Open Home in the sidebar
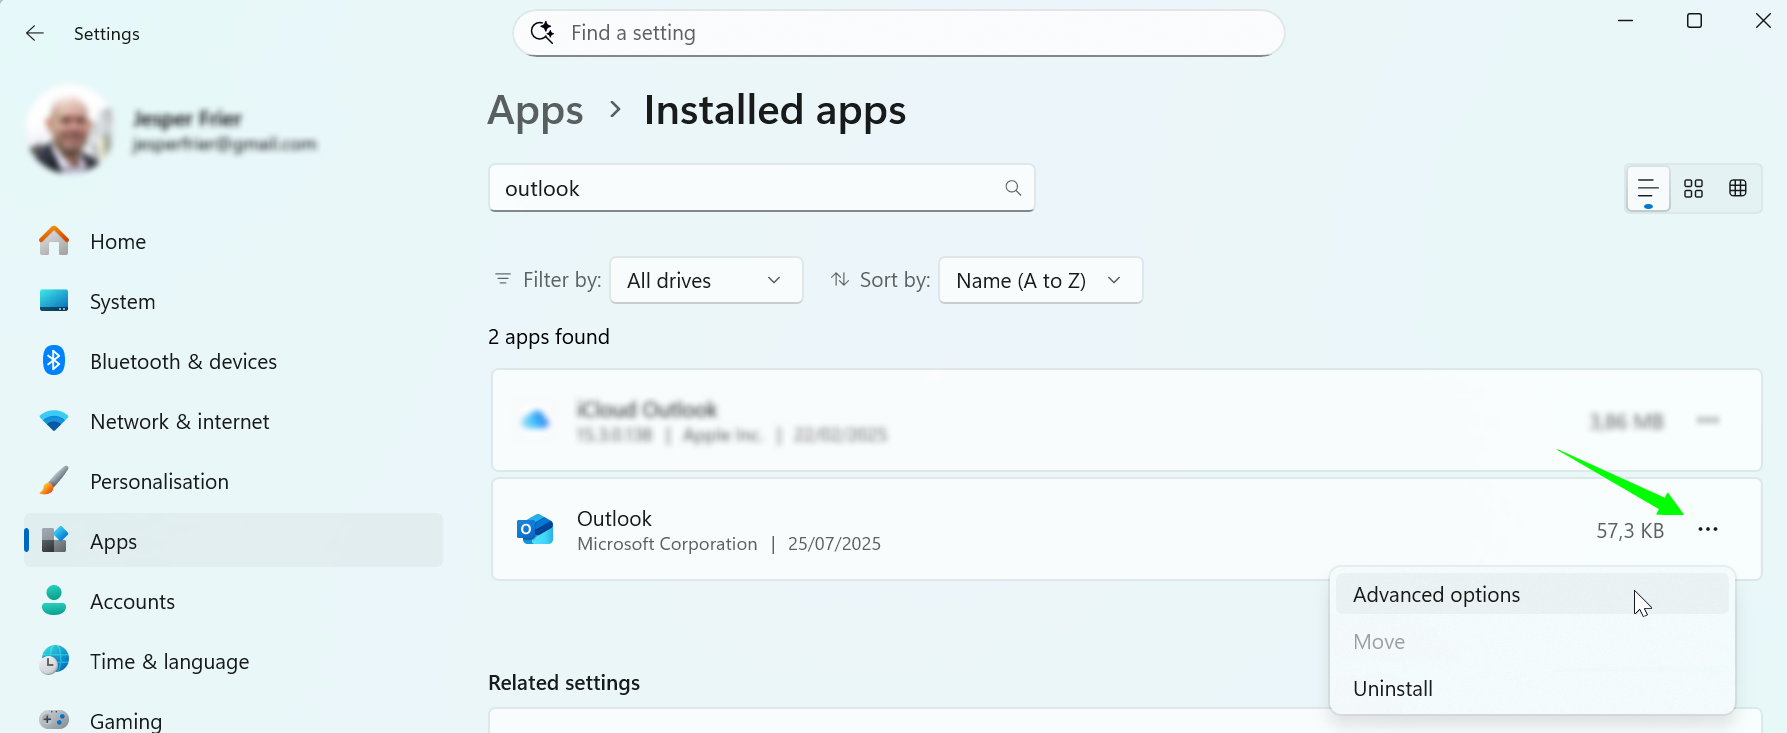The image size is (1787, 733). click(233, 241)
